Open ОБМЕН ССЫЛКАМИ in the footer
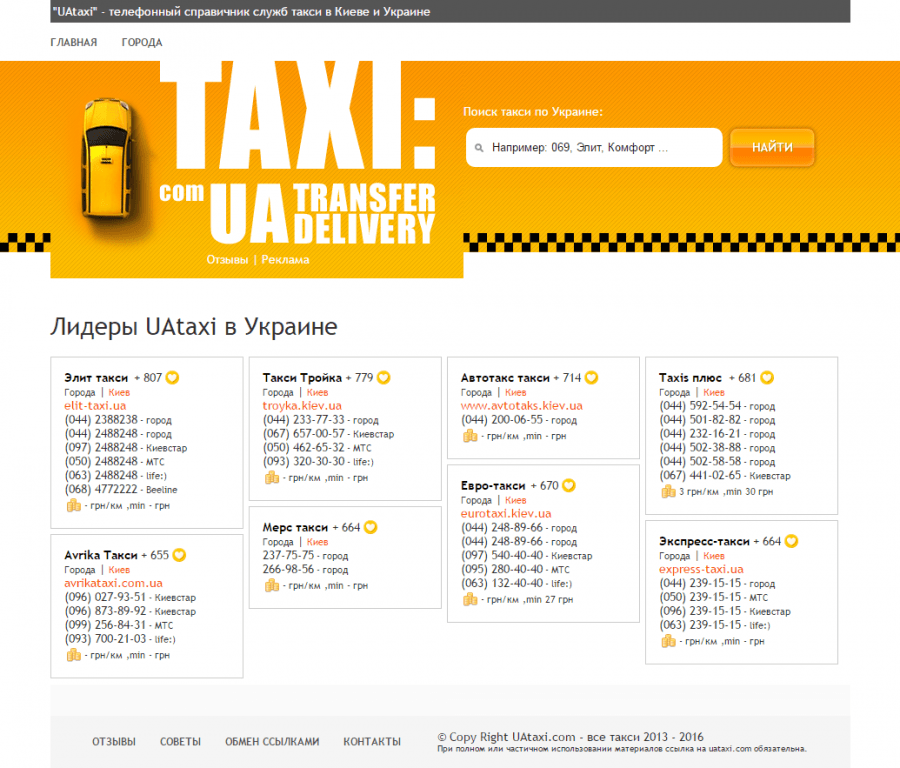Screen dimensions: 900x768 [272, 742]
